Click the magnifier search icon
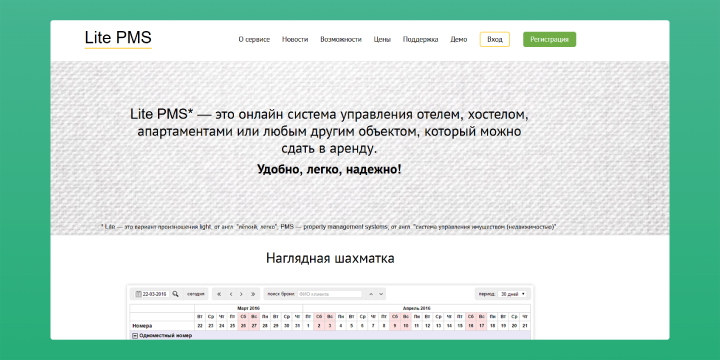The height and width of the screenshot is (360, 720). pyautogui.click(x=175, y=294)
